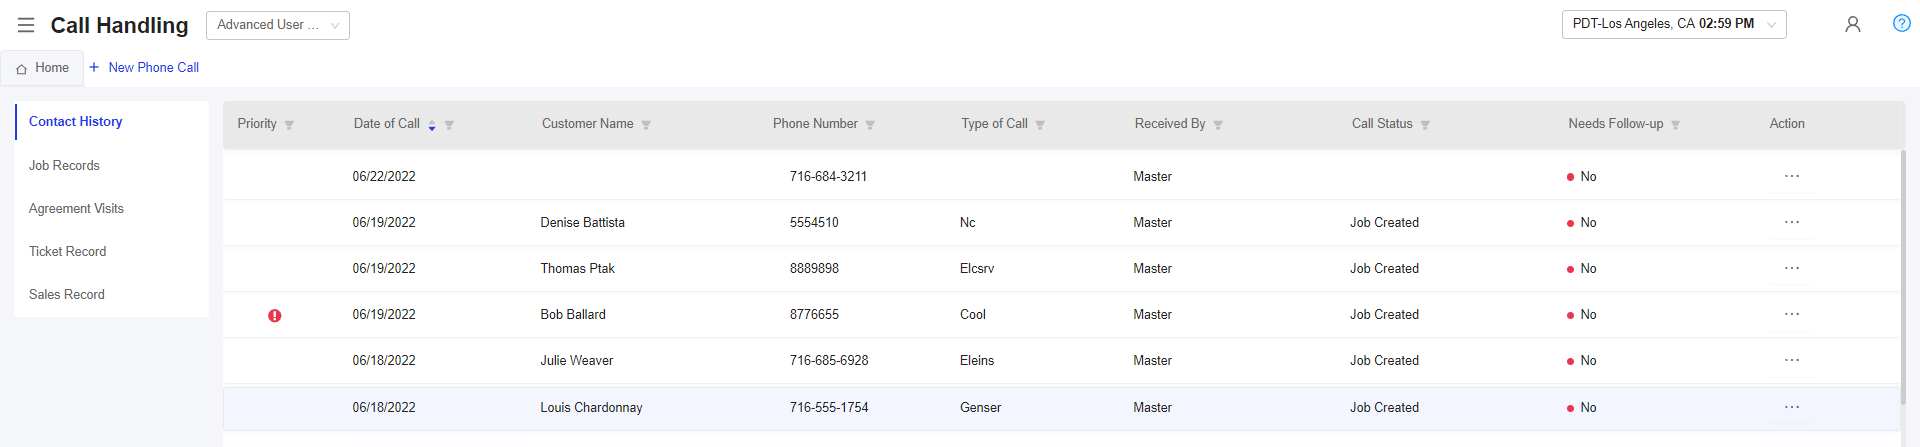The image size is (1920, 447).
Task: Open action menu for Denise Battista row
Action: (x=1792, y=222)
